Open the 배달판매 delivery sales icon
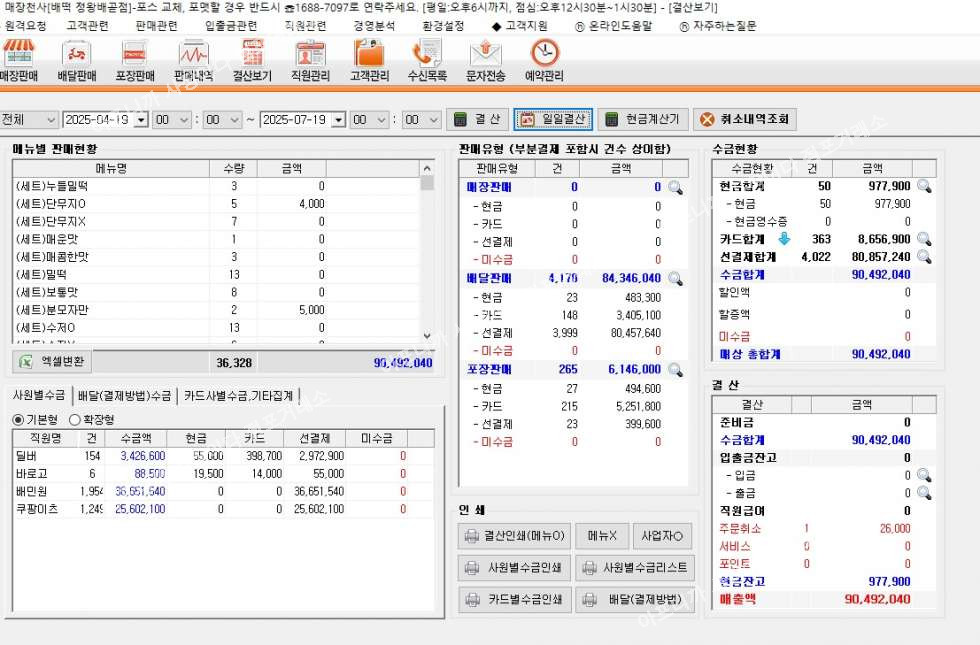980x645 pixels. (x=77, y=60)
